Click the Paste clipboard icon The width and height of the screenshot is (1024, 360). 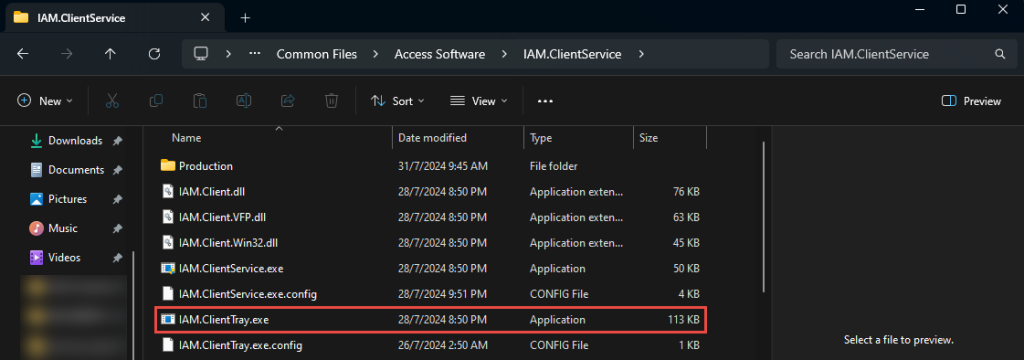(x=200, y=101)
